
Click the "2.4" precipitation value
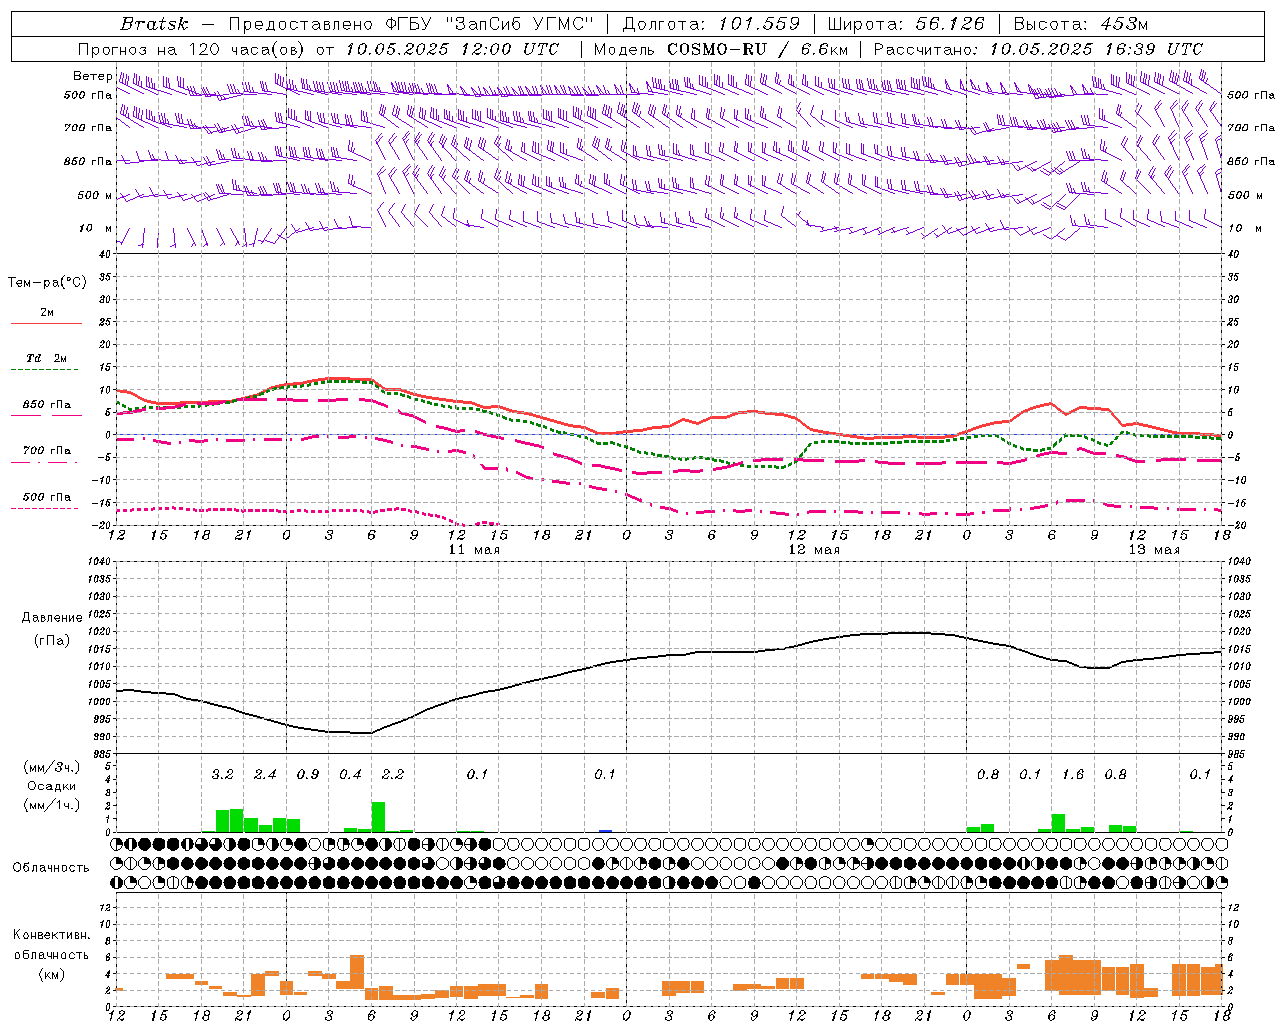[265, 774]
